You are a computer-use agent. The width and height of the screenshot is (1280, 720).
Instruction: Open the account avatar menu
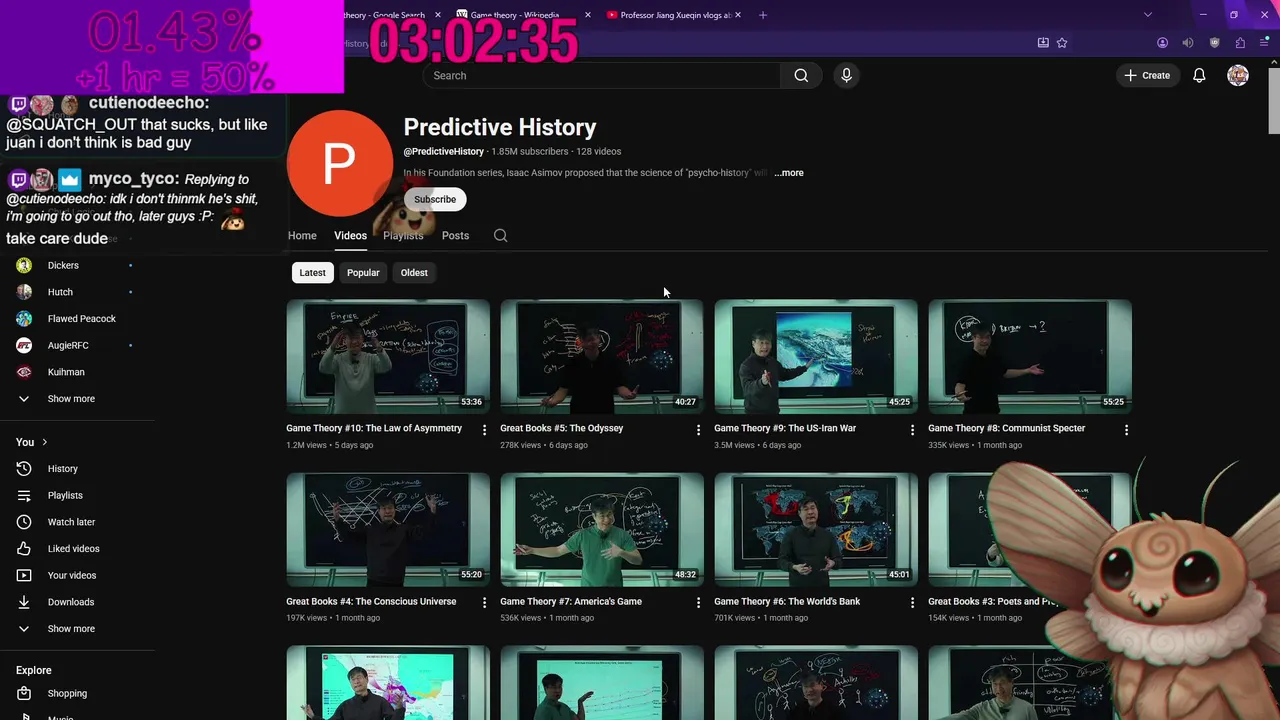[x=1238, y=75]
